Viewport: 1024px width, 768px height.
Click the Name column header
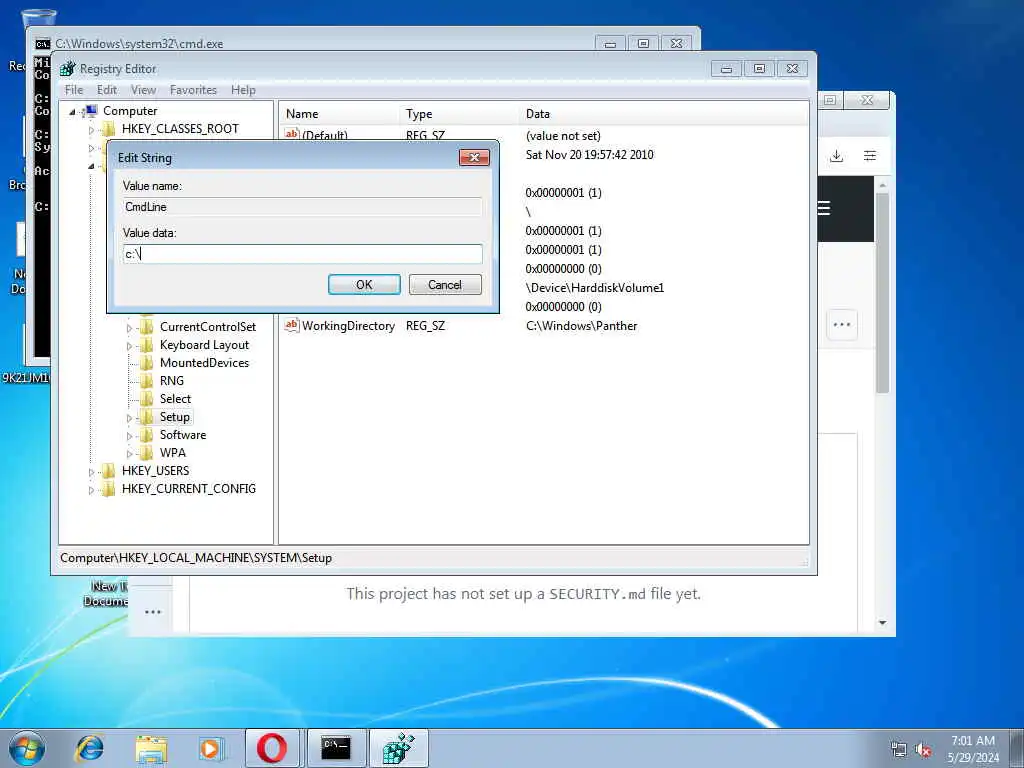(x=339, y=114)
